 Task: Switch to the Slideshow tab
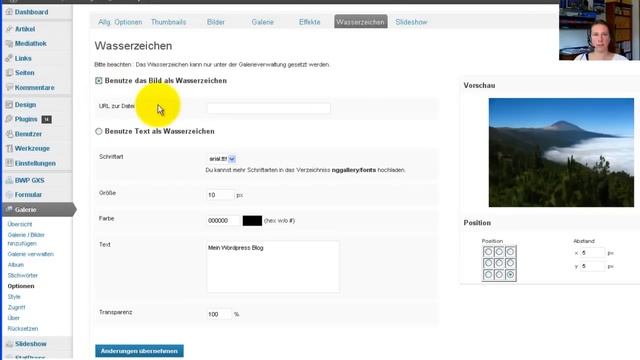[x=411, y=22]
